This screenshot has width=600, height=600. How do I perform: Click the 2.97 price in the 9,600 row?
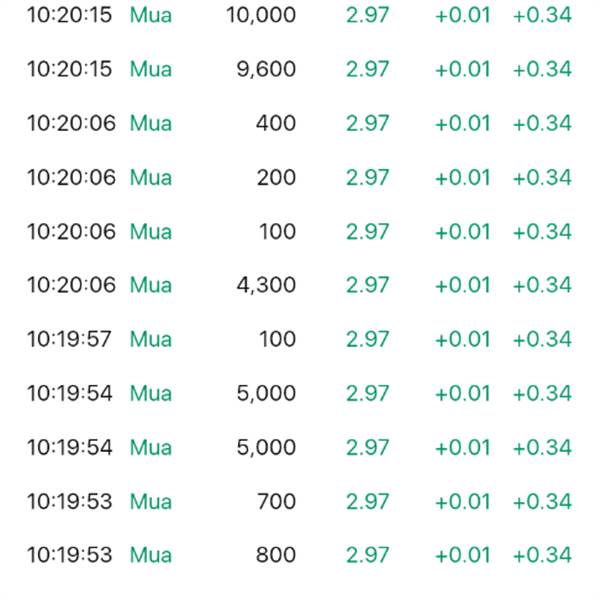point(367,69)
